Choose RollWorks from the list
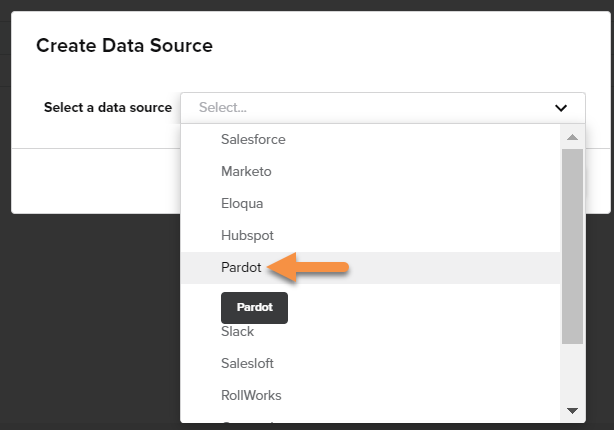The height and width of the screenshot is (430, 614). [x=370, y=396]
